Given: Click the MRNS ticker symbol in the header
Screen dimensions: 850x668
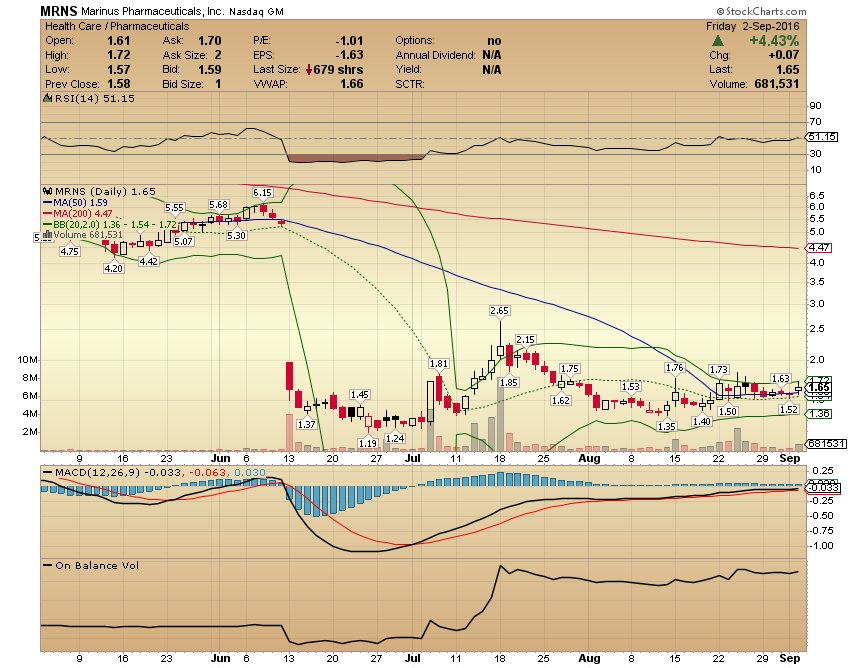Looking at the screenshot, I should 59,11.
